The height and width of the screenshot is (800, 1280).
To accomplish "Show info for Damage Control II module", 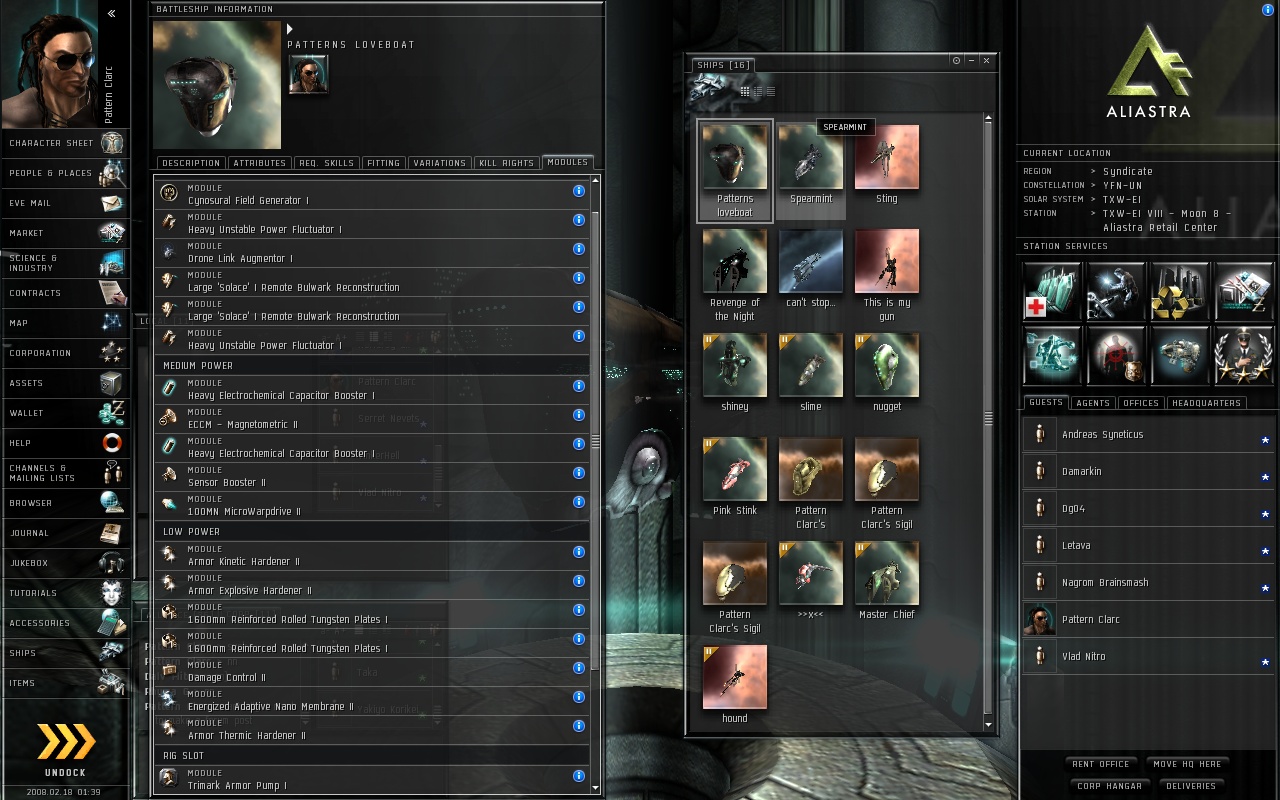I will click(x=579, y=668).
